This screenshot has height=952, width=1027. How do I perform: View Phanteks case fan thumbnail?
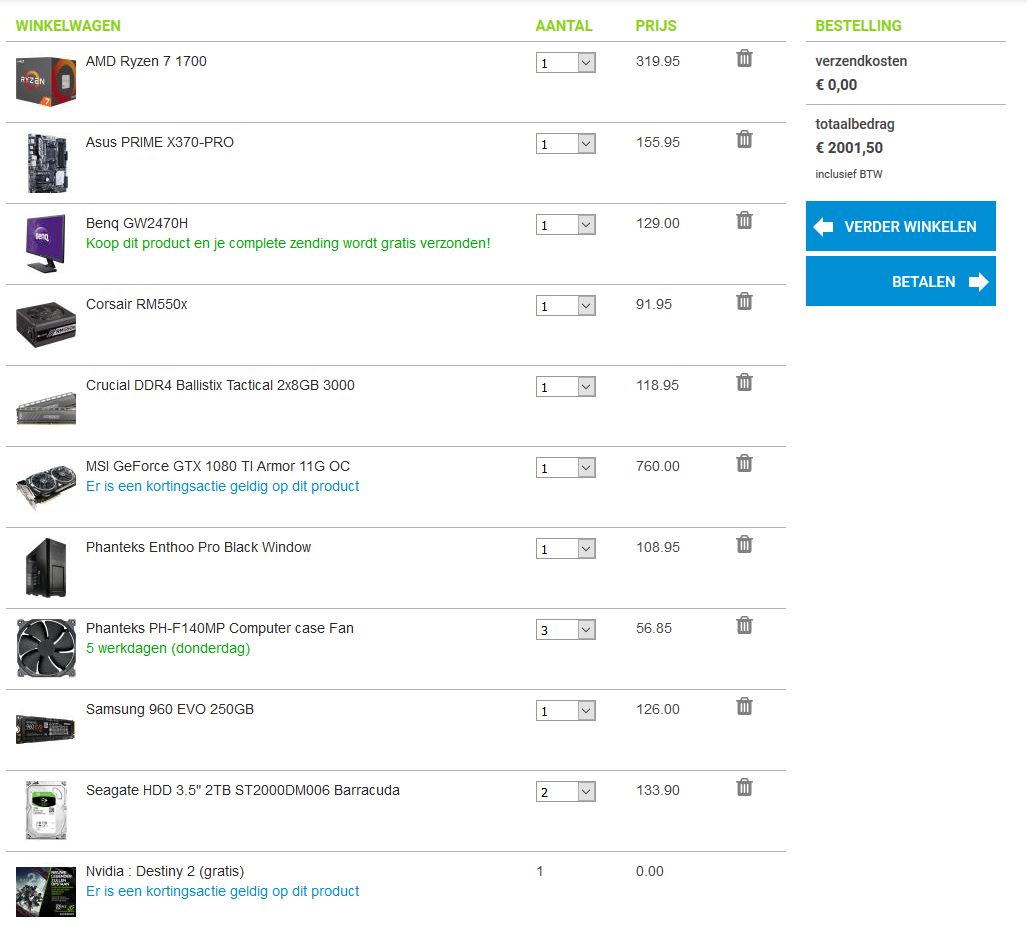coord(46,648)
